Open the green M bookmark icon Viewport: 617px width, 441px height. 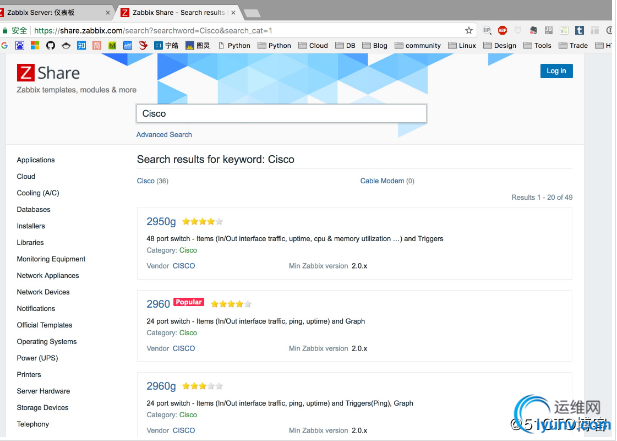112,46
